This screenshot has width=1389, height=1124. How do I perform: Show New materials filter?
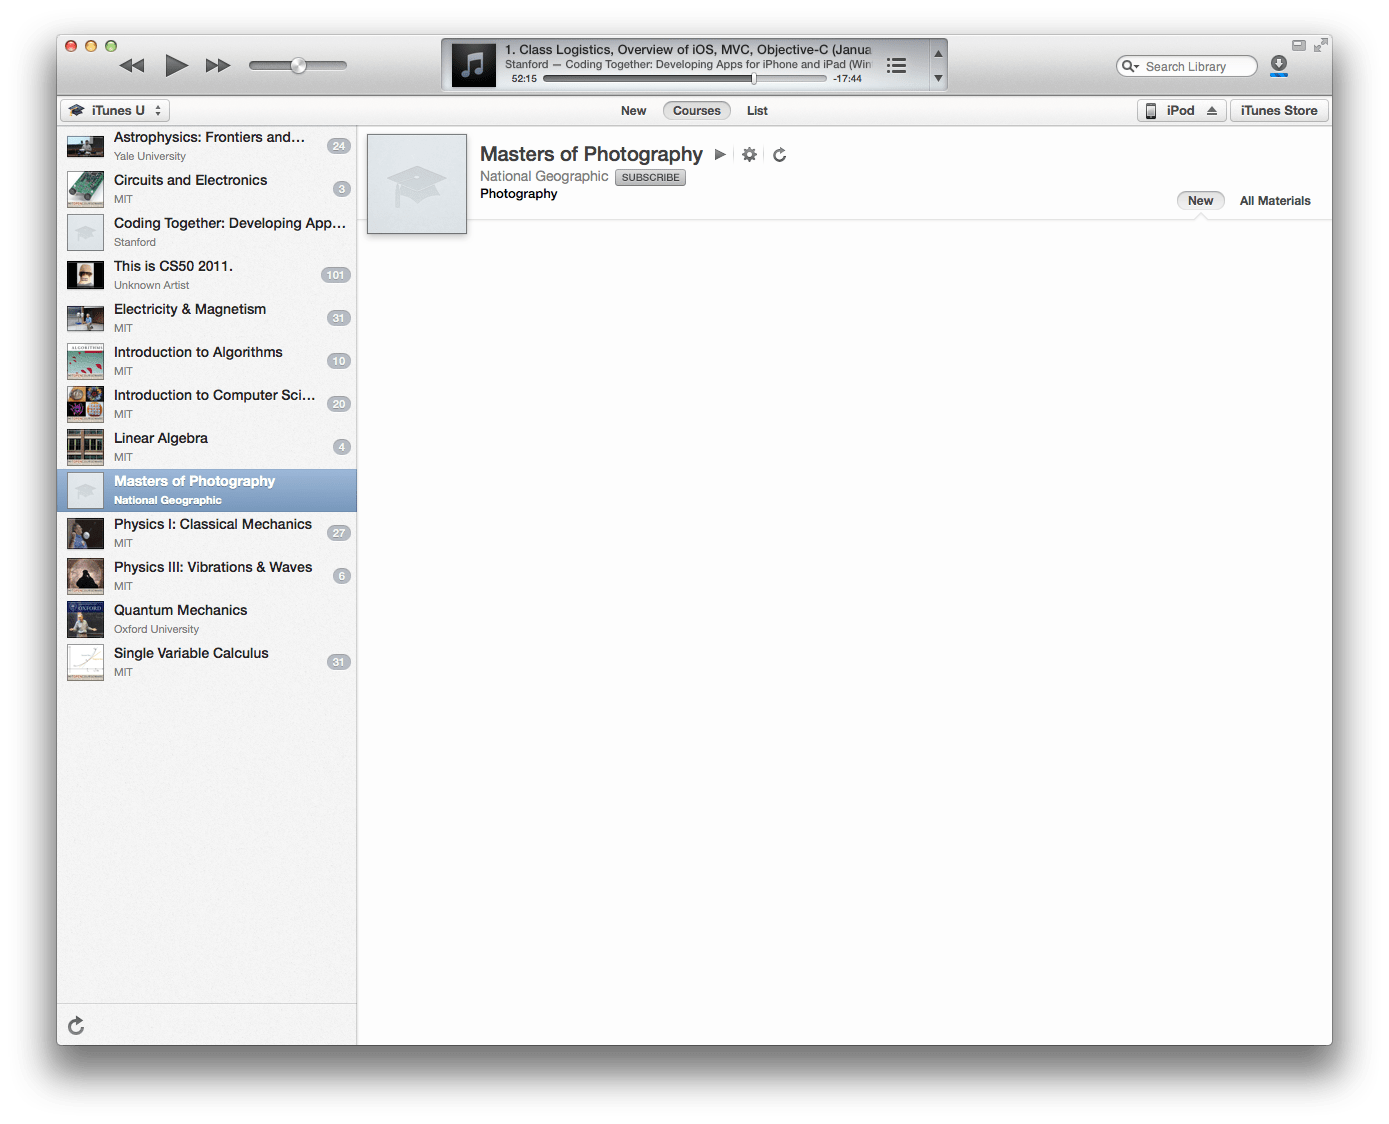pyautogui.click(x=1200, y=201)
